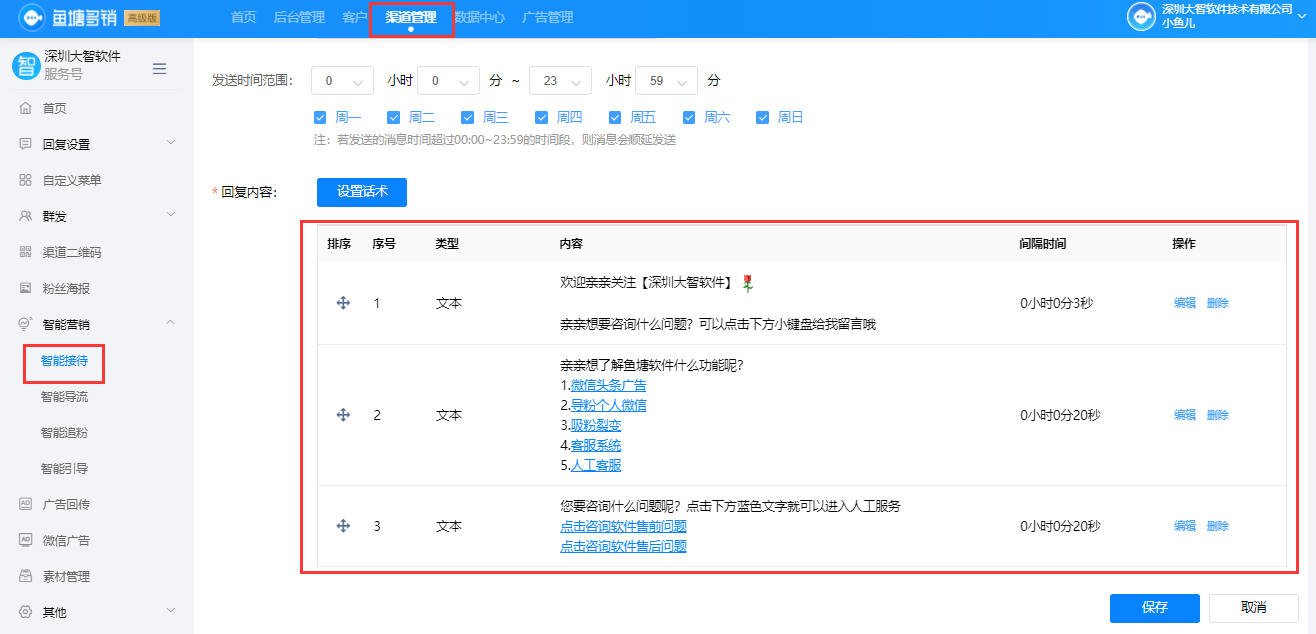1316x634 pixels.
Task: Open the 广告管理 top navigation tab
Action: point(547,17)
